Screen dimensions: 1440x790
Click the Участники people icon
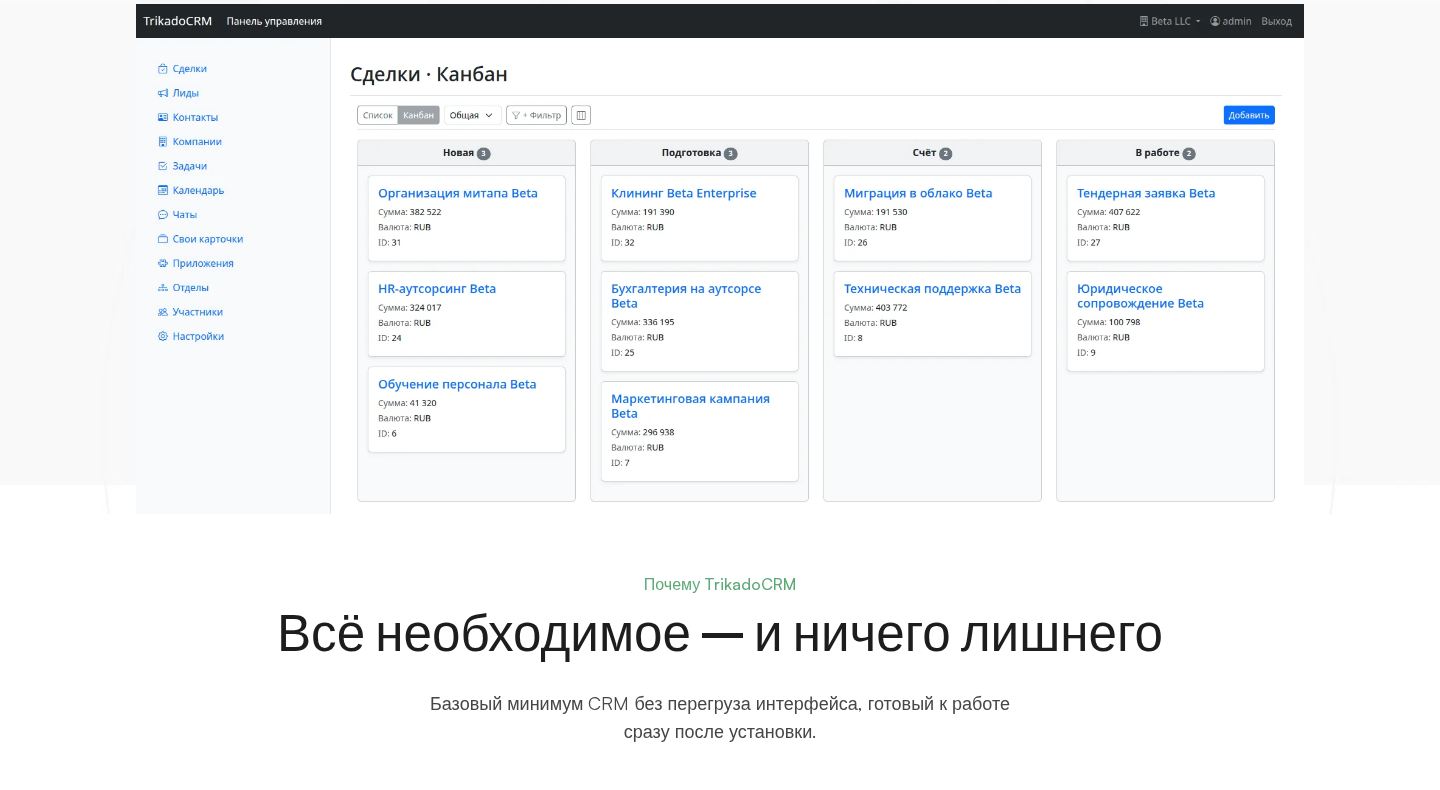pos(162,312)
